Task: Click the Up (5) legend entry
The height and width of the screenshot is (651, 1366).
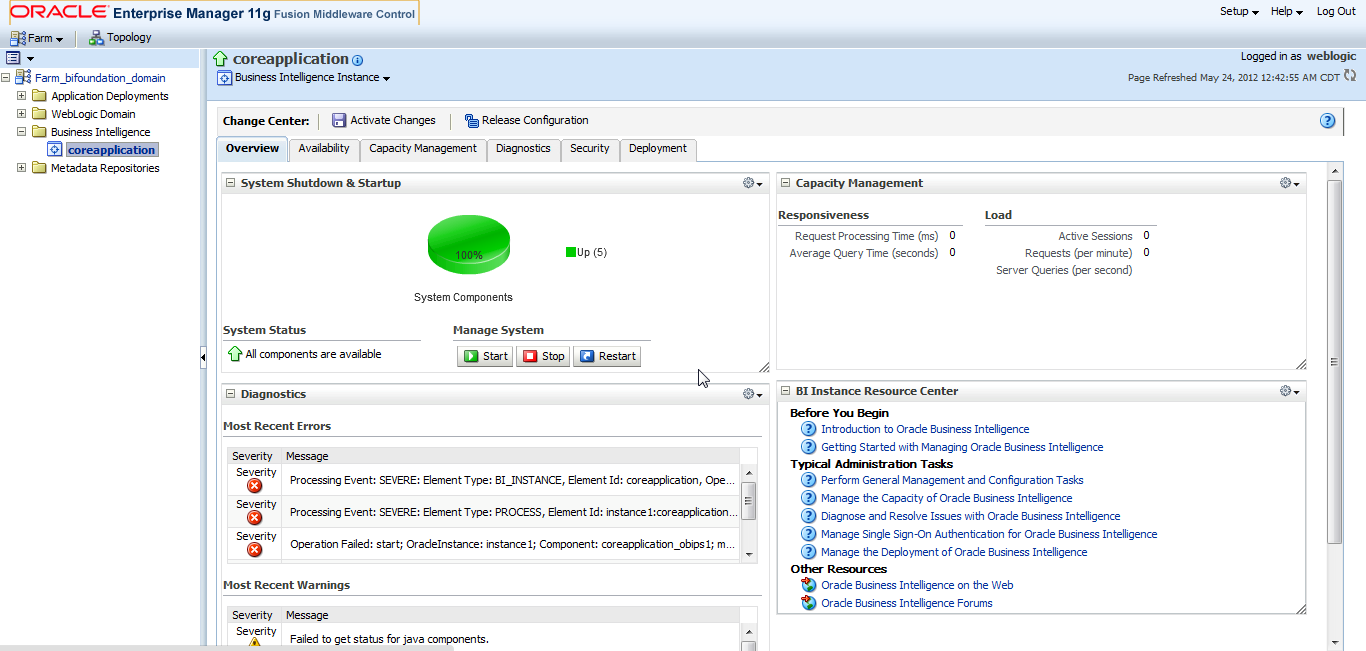Action: (x=586, y=252)
